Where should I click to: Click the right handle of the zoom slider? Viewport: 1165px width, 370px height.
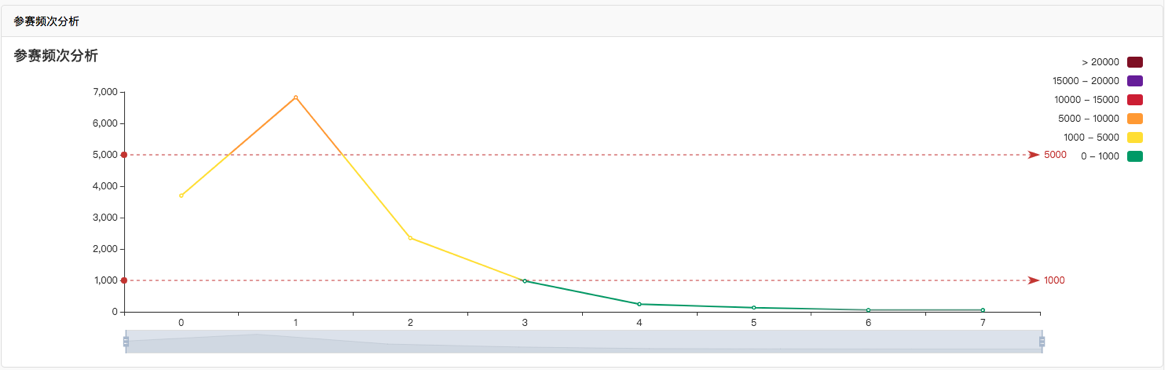[1042, 341]
